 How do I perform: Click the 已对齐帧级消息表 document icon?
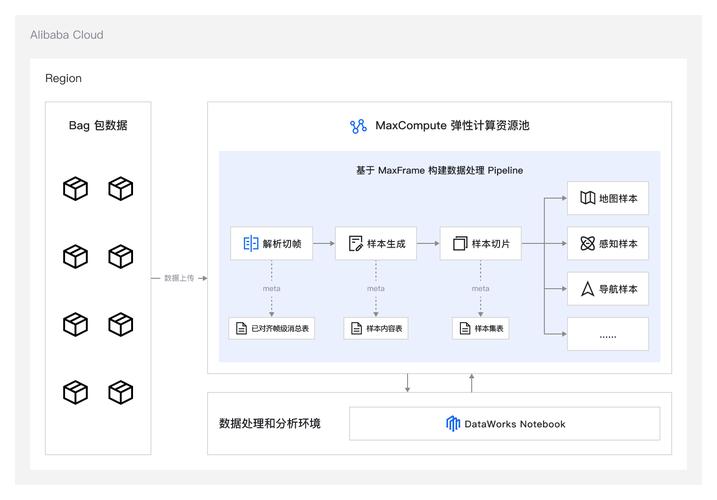(241, 328)
